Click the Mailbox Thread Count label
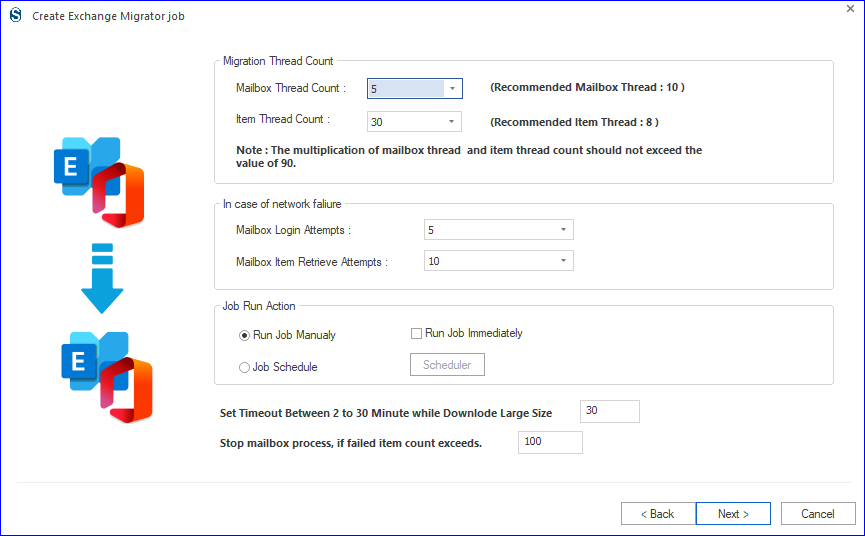865x536 pixels. click(x=291, y=88)
